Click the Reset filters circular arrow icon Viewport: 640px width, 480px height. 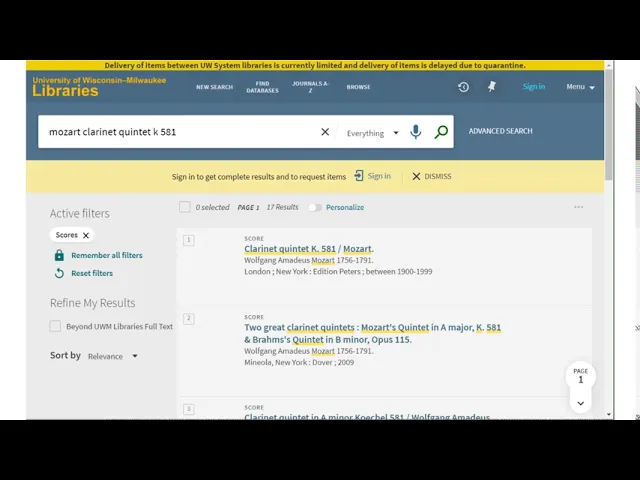coord(59,273)
